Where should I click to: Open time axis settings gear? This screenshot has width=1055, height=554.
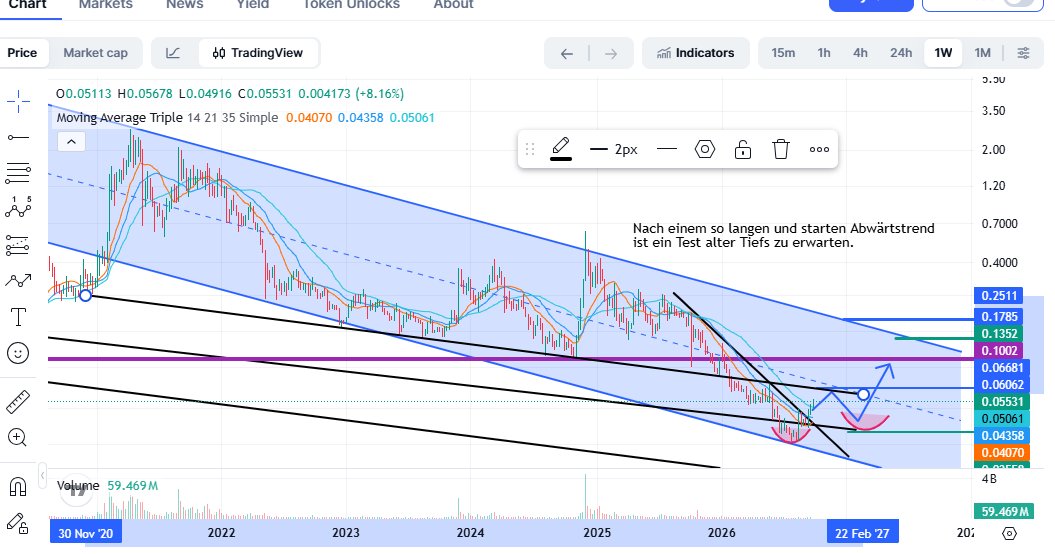tap(1009, 533)
